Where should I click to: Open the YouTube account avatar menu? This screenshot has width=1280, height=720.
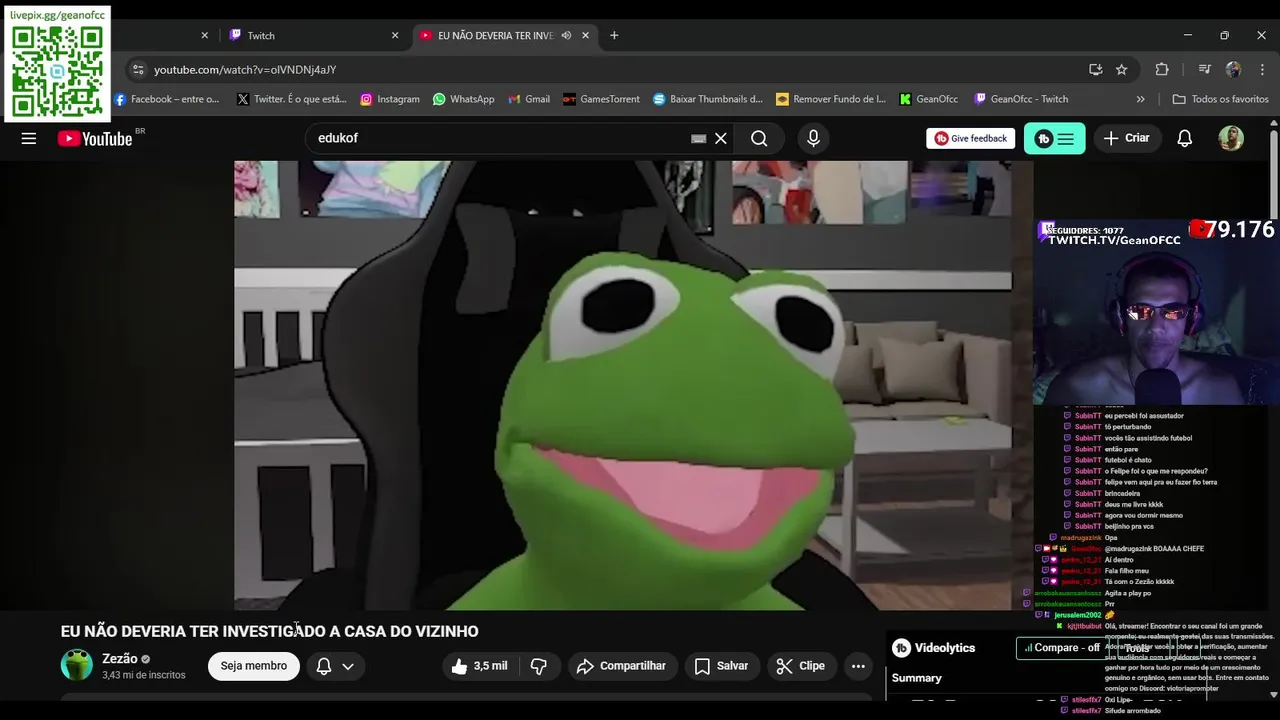click(1231, 138)
